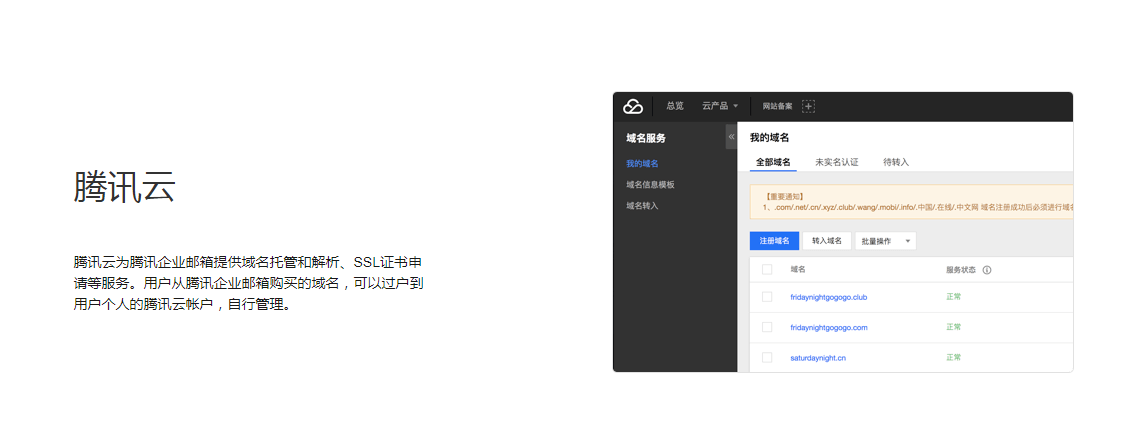
Task: Switch to the 未实名认证 tab
Action: point(837,162)
